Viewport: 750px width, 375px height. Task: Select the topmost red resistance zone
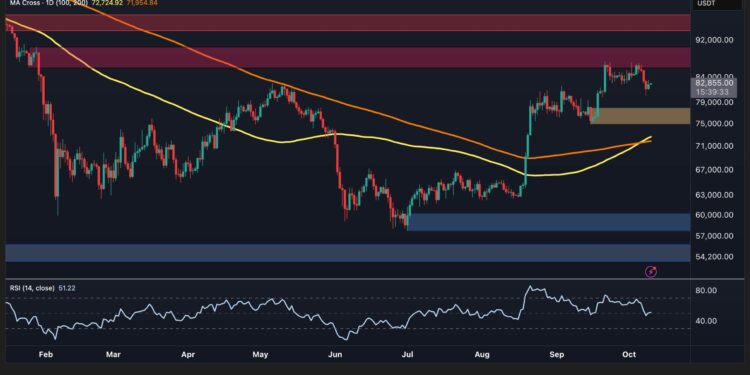tap(348, 22)
